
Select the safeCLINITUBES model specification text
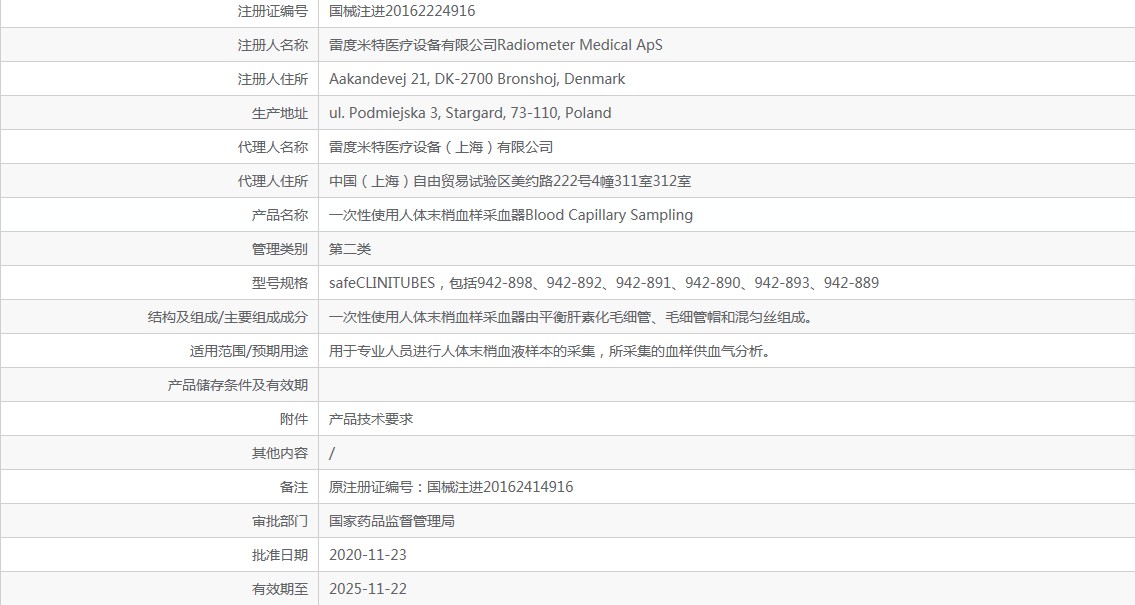coord(604,283)
